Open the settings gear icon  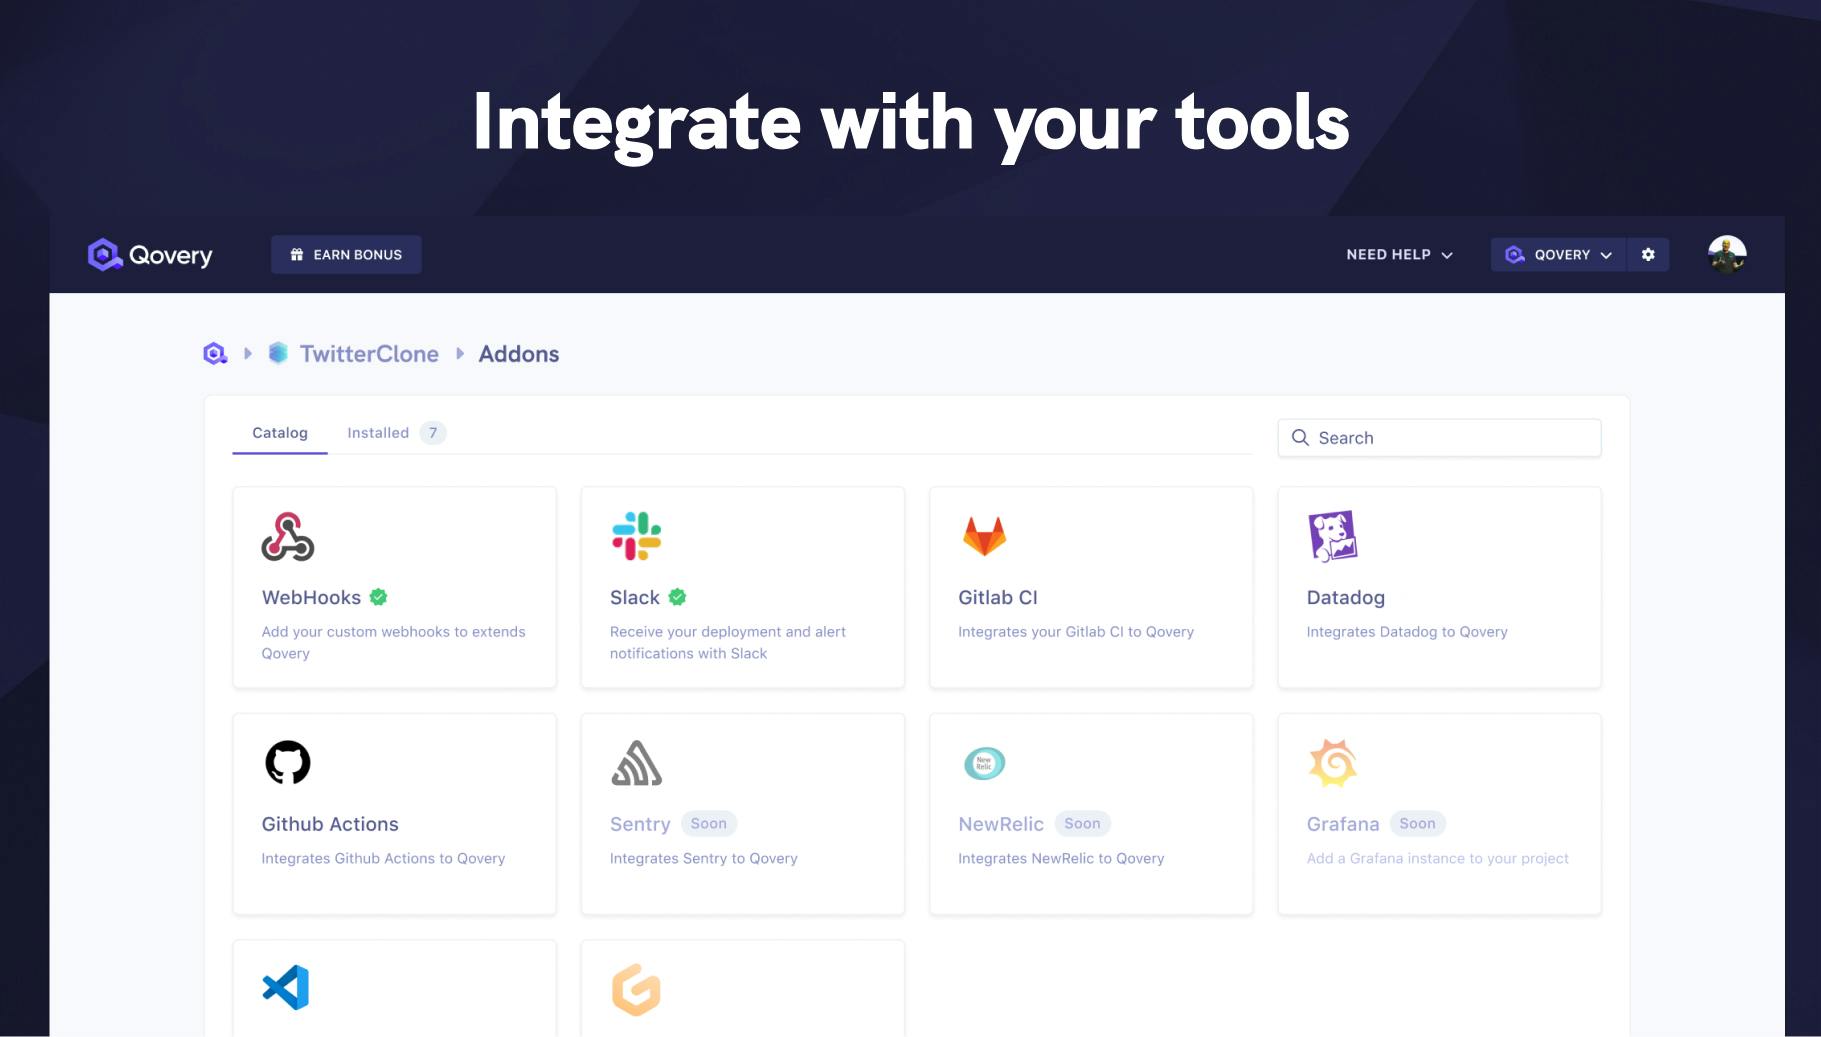(1648, 255)
